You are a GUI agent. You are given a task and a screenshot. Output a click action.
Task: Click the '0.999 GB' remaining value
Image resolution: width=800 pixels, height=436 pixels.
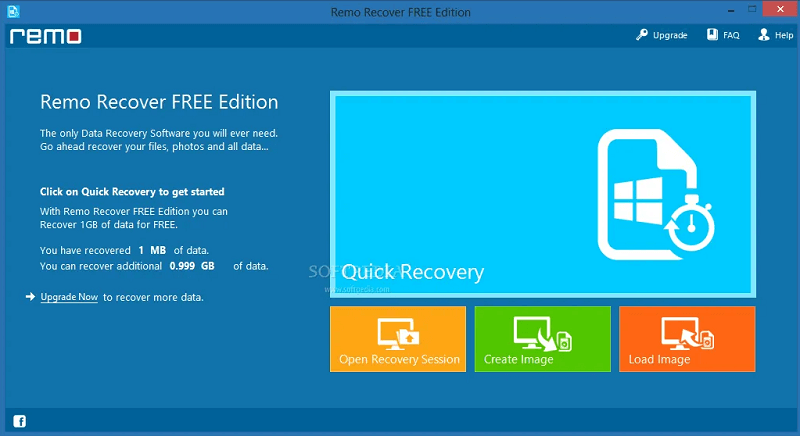click(x=192, y=266)
